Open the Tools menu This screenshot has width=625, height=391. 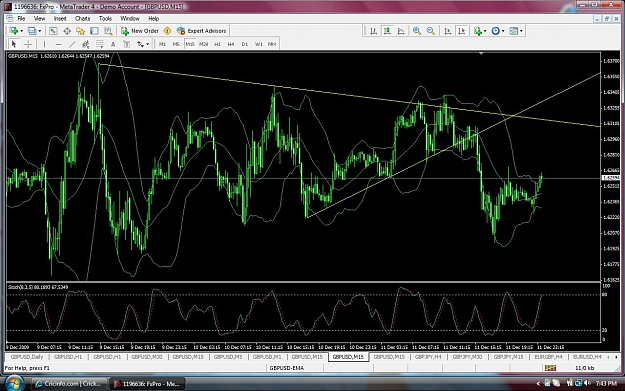pos(105,19)
